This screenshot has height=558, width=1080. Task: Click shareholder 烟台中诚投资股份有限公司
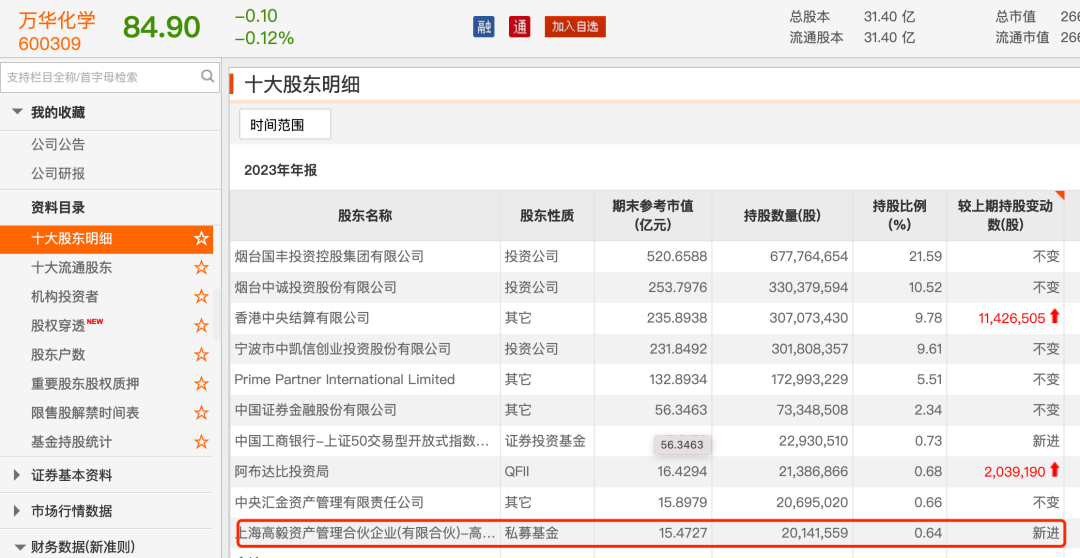pyautogui.click(x=315, y=287)
